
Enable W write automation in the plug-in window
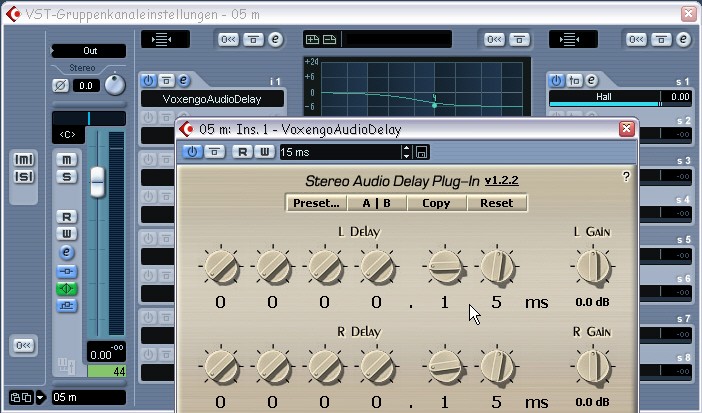(x=265, y=152)
